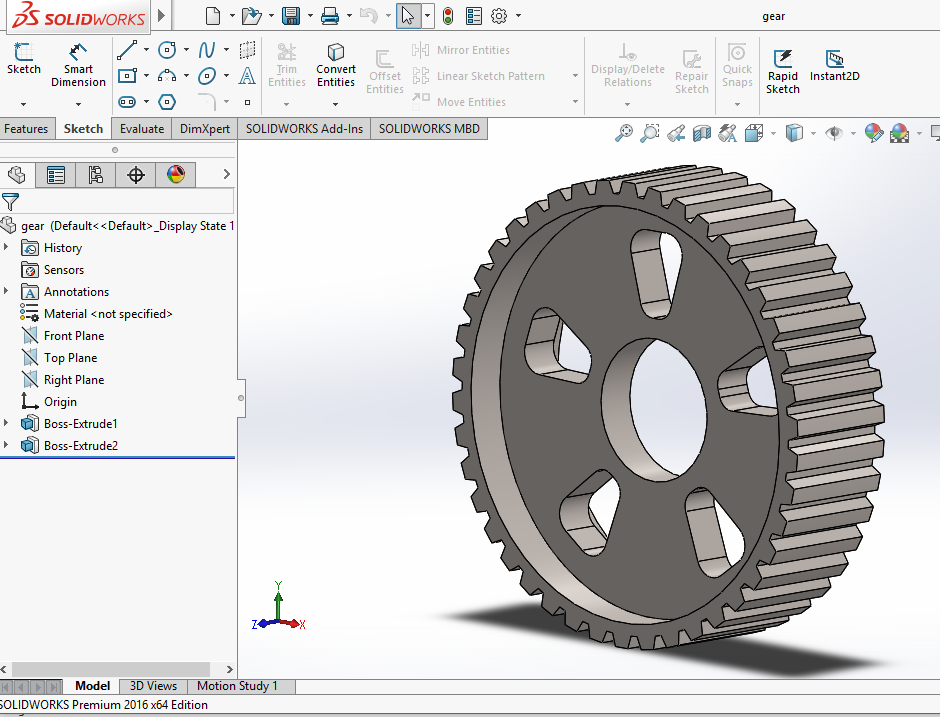Open the ConfigurationManager tab icon
Image resolution: width=940 pixels, height=717 pixels.
(96, 175)
